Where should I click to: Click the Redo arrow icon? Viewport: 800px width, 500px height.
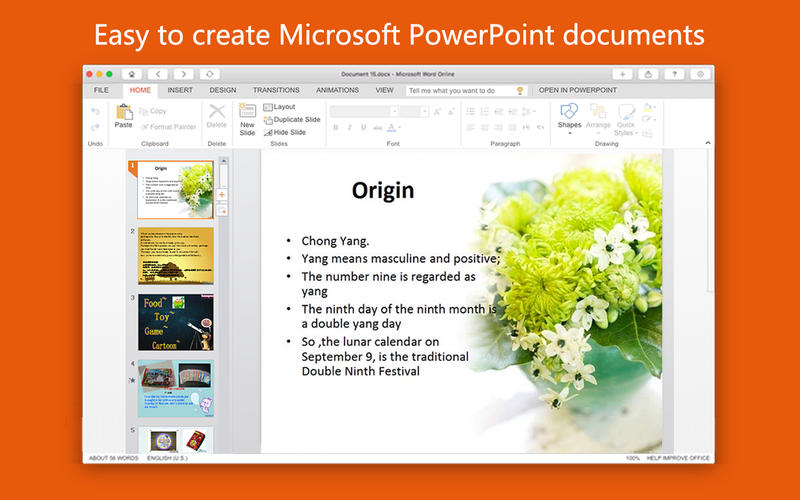pyautogui.click(x=95, y=127)
